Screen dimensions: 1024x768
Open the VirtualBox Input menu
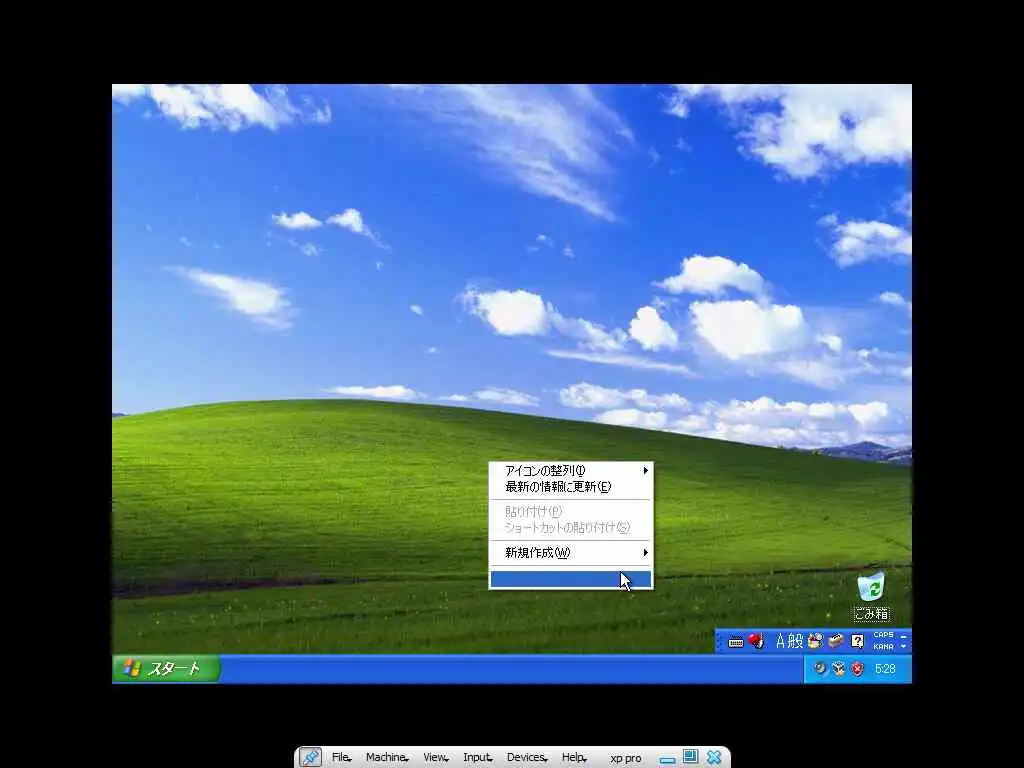(477, 758)
